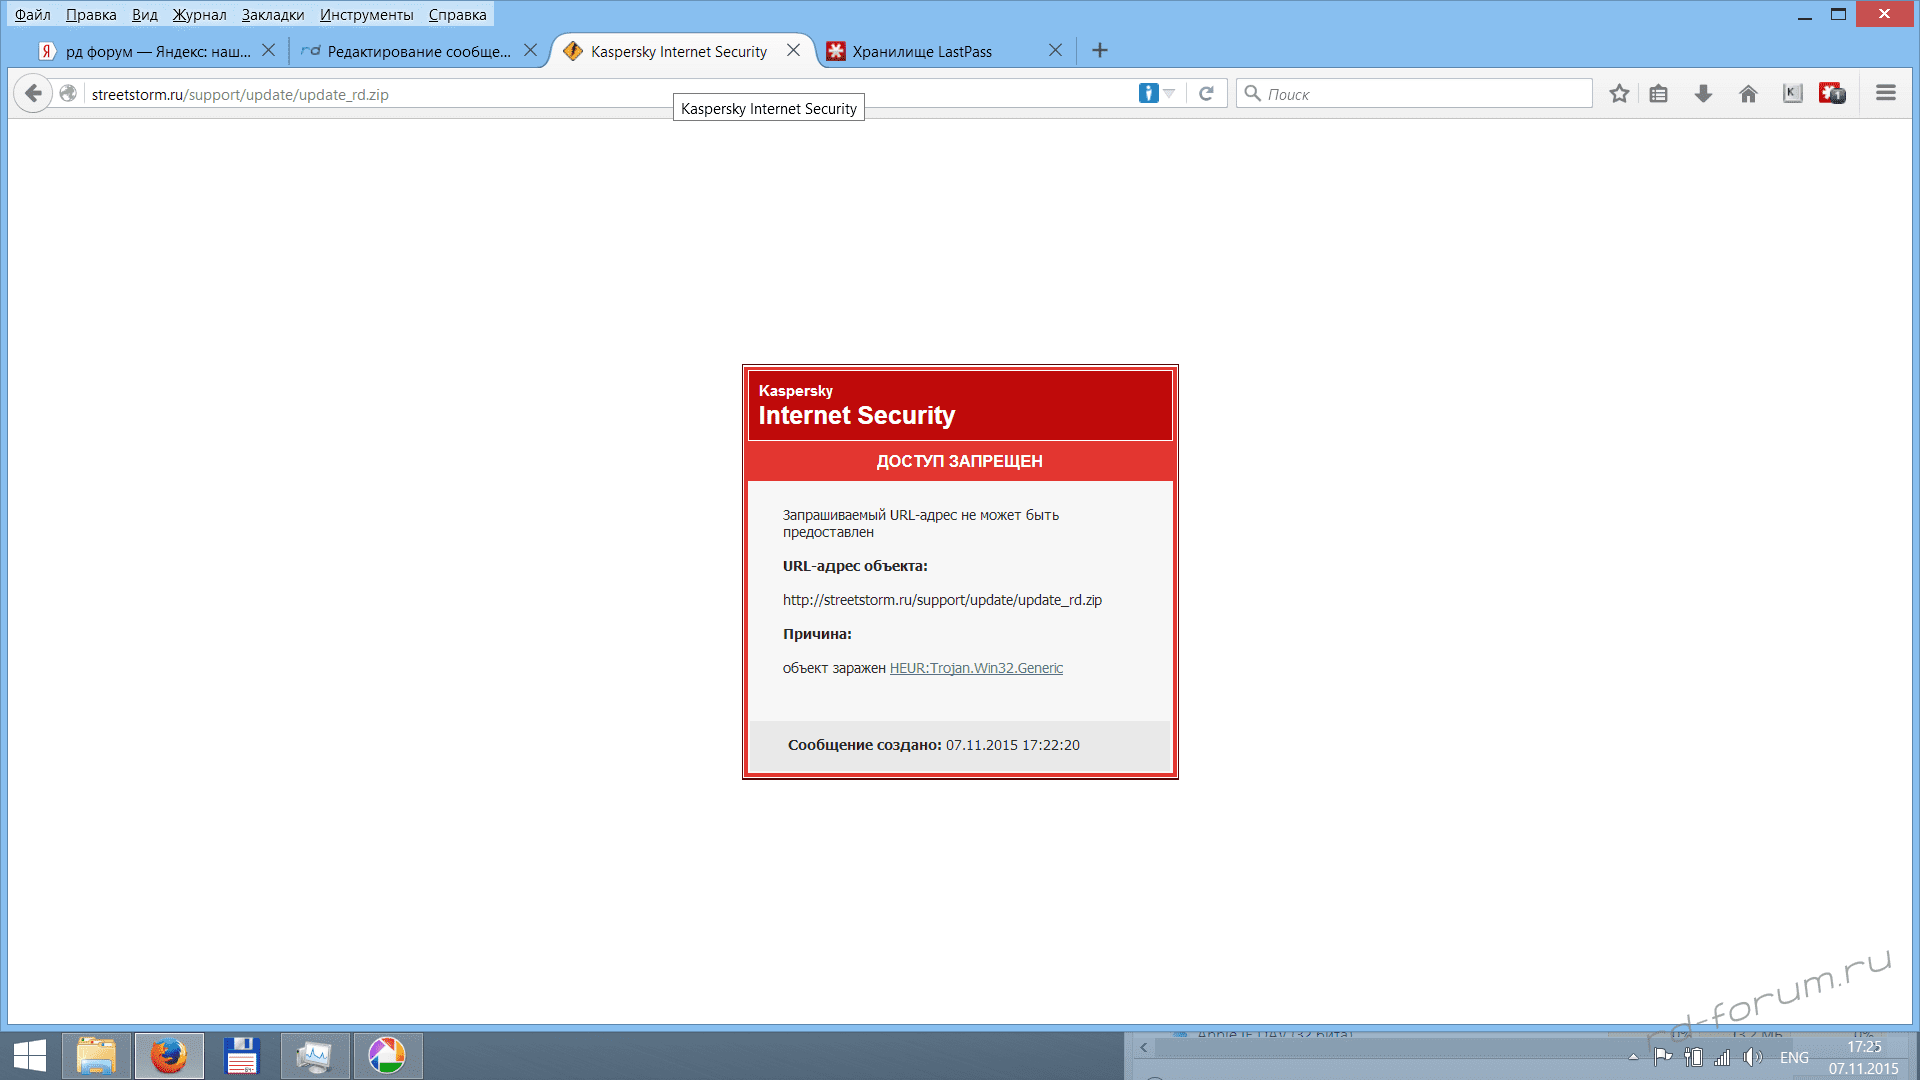Show hidden system tray icons arrow
The height and width of the screenshot is (1080, 1920).
1633,1057
